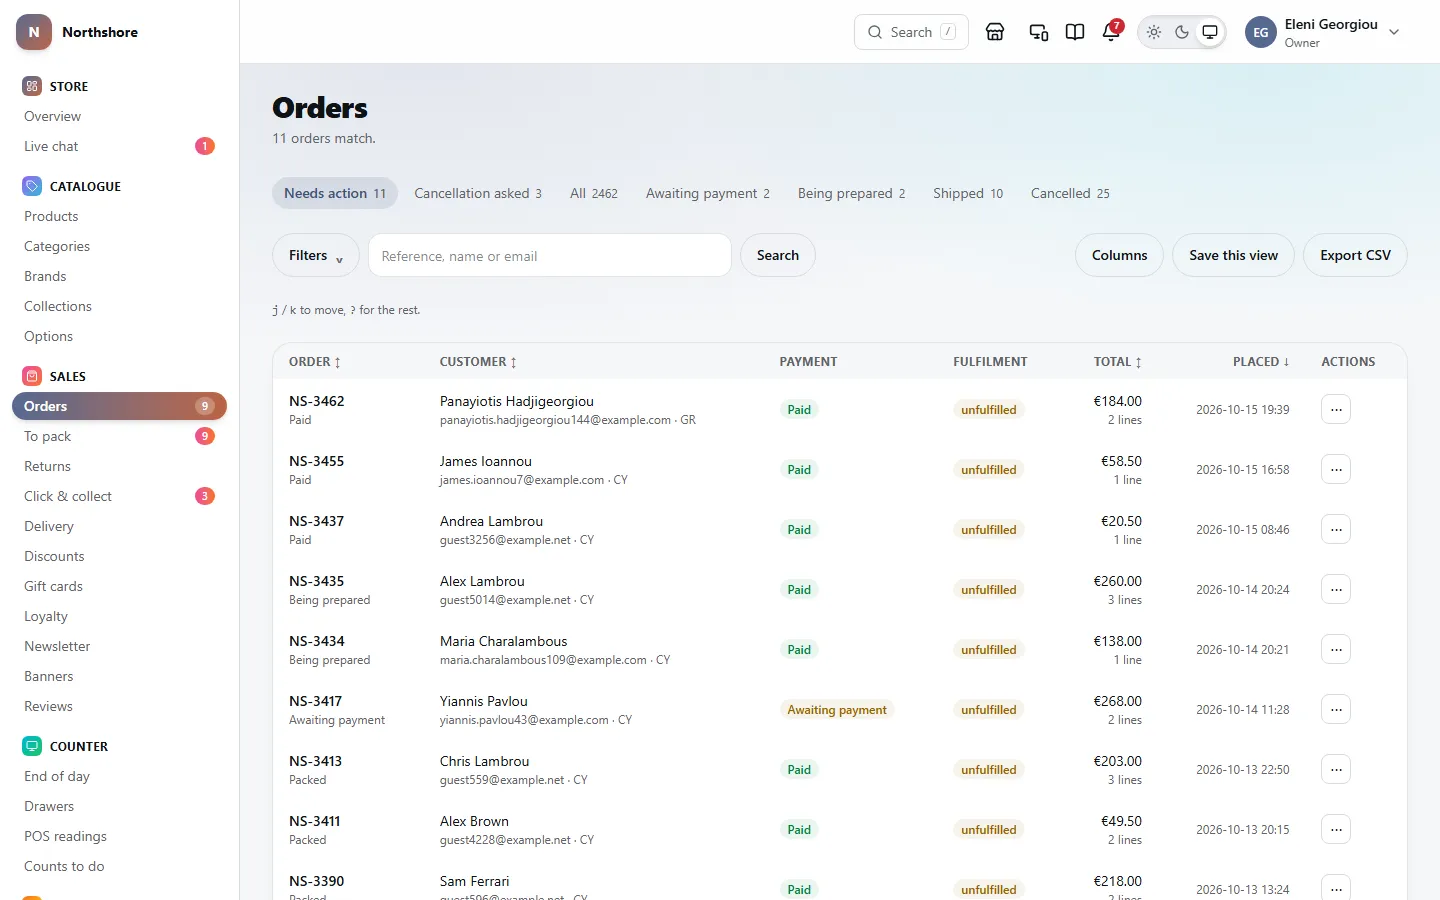This screenshot has width=1440, height=900.
Task: Click the Search button beside reference field
Action: coord(778,255)
